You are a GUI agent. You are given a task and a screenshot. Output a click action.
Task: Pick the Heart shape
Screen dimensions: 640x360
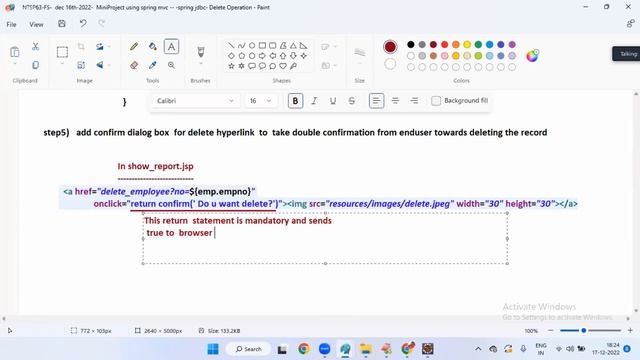(x=283, y=66)
